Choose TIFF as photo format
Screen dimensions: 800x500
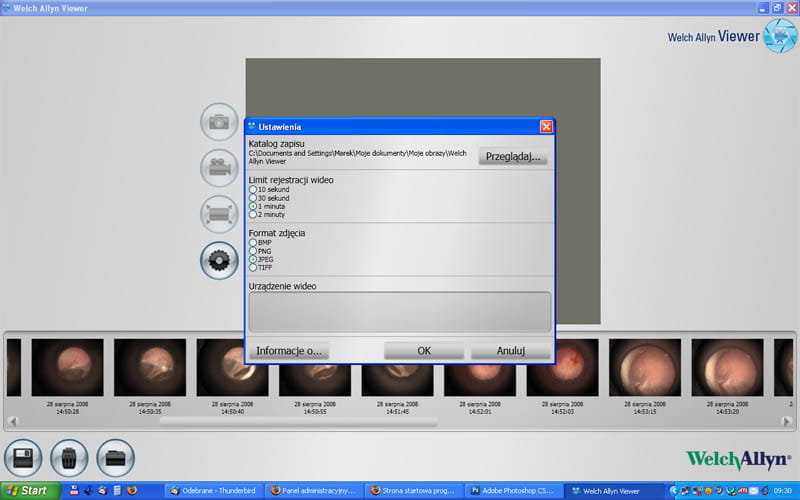click(253, 267)
